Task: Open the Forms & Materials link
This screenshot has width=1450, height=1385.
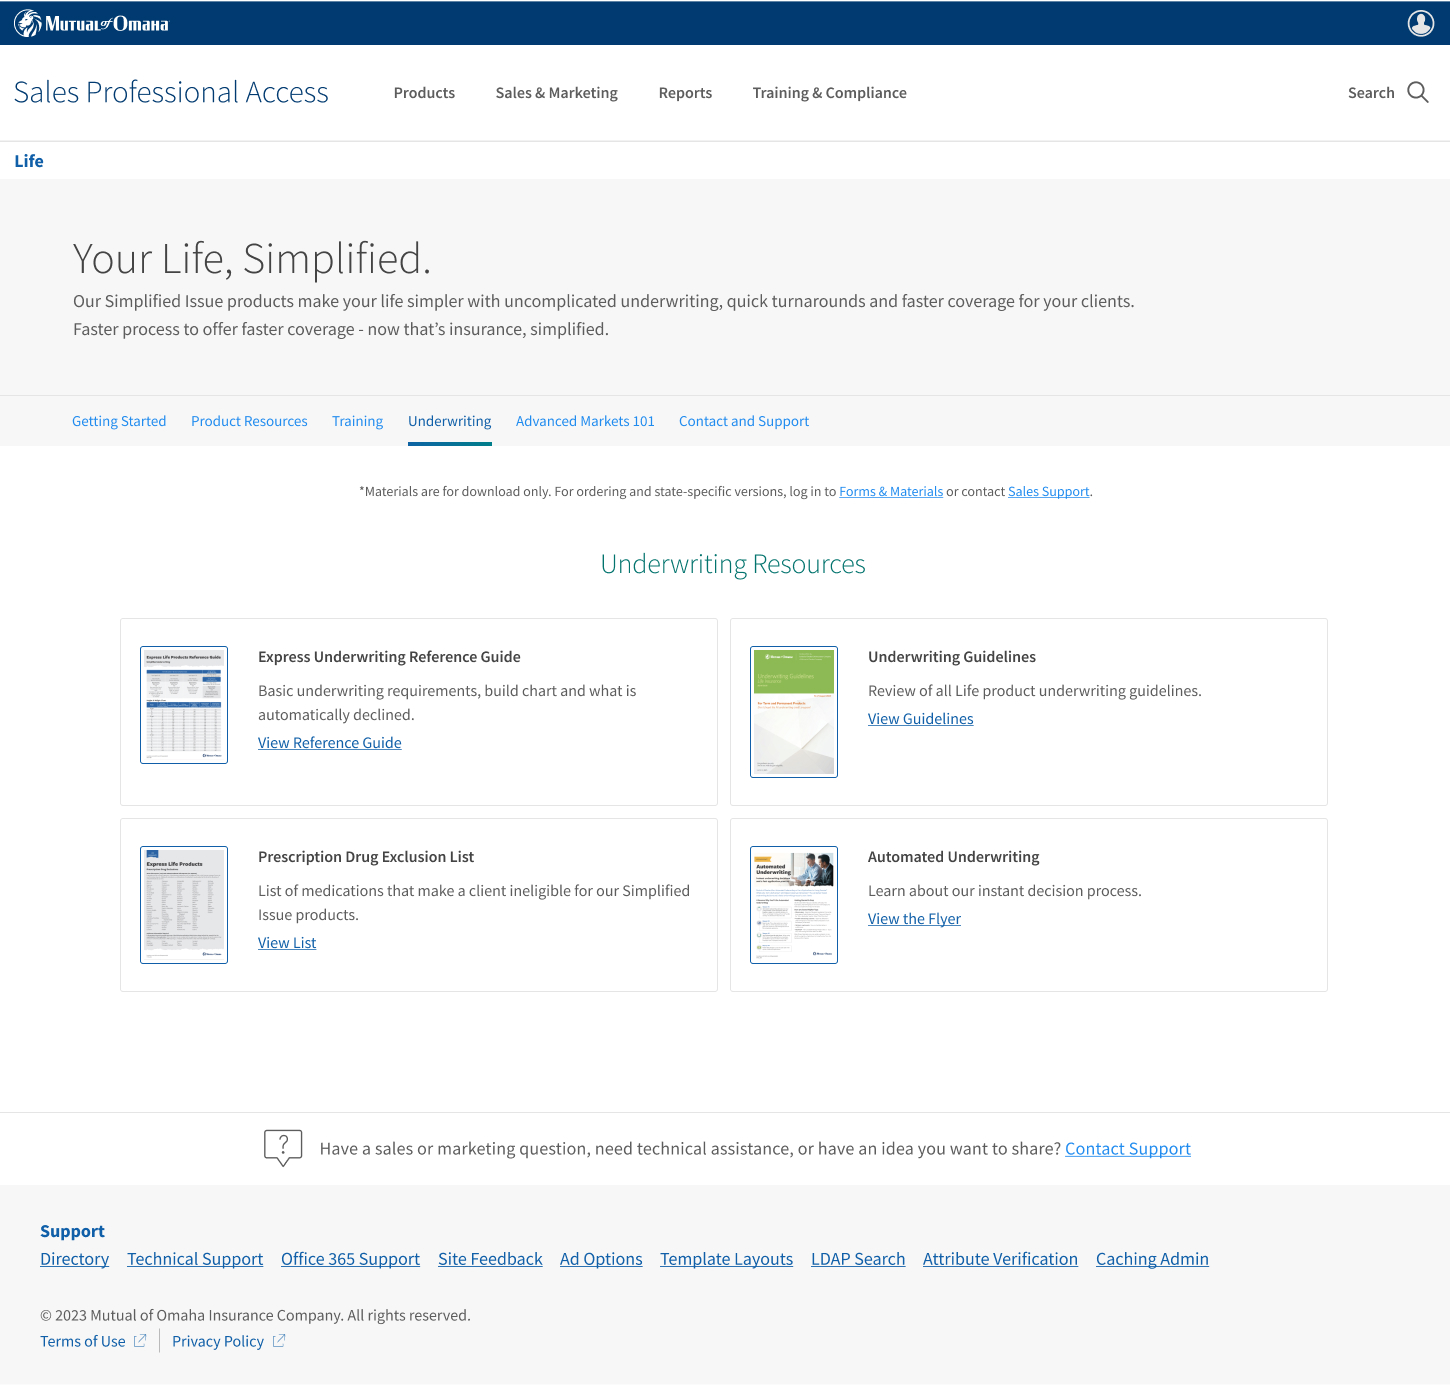Action: 890,492
